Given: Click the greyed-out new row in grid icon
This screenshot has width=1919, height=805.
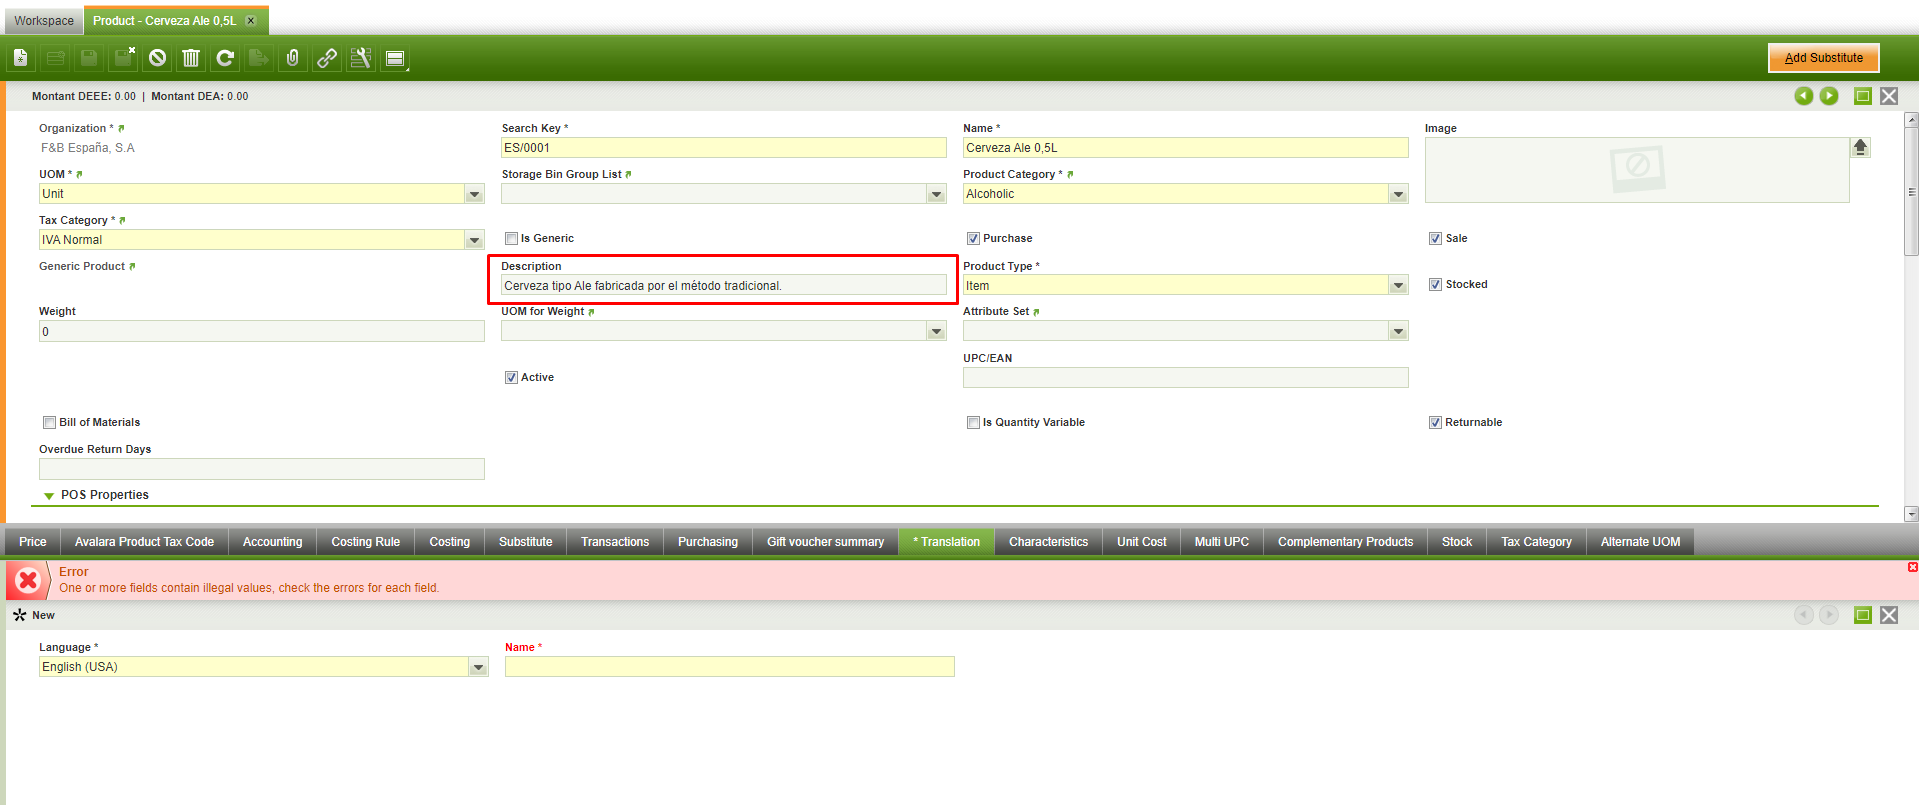Looking at the screenshot, I should [x=55, y=58].
